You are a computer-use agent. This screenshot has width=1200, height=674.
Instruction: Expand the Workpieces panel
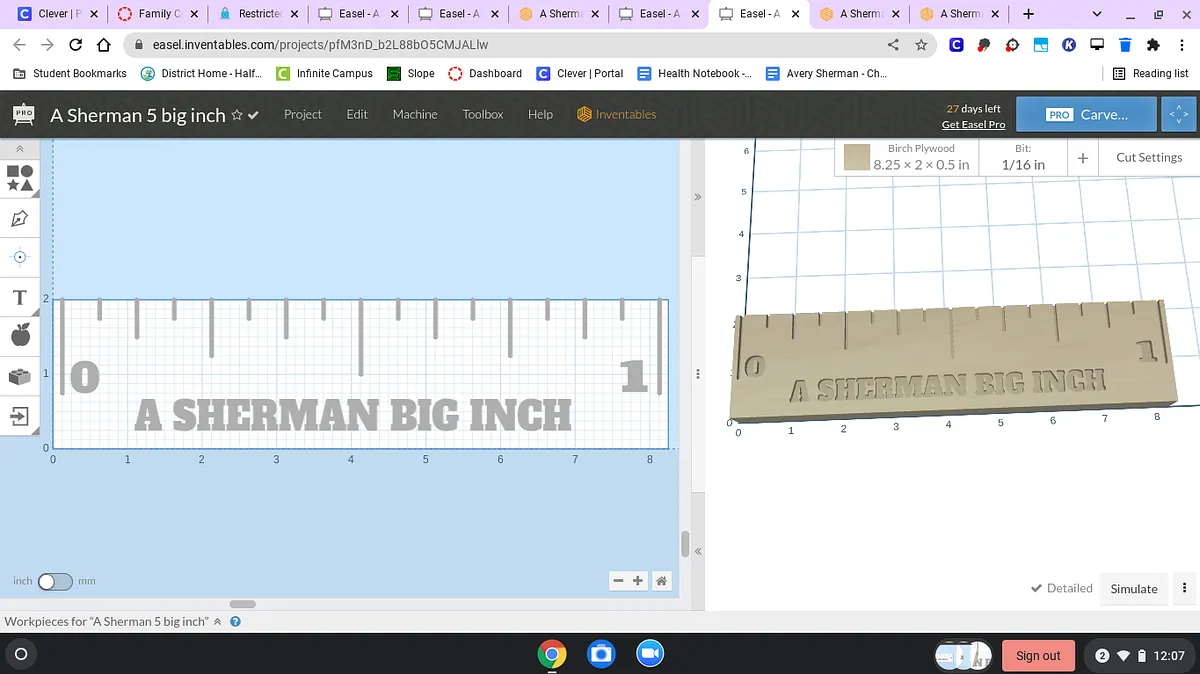pos(218,621)
